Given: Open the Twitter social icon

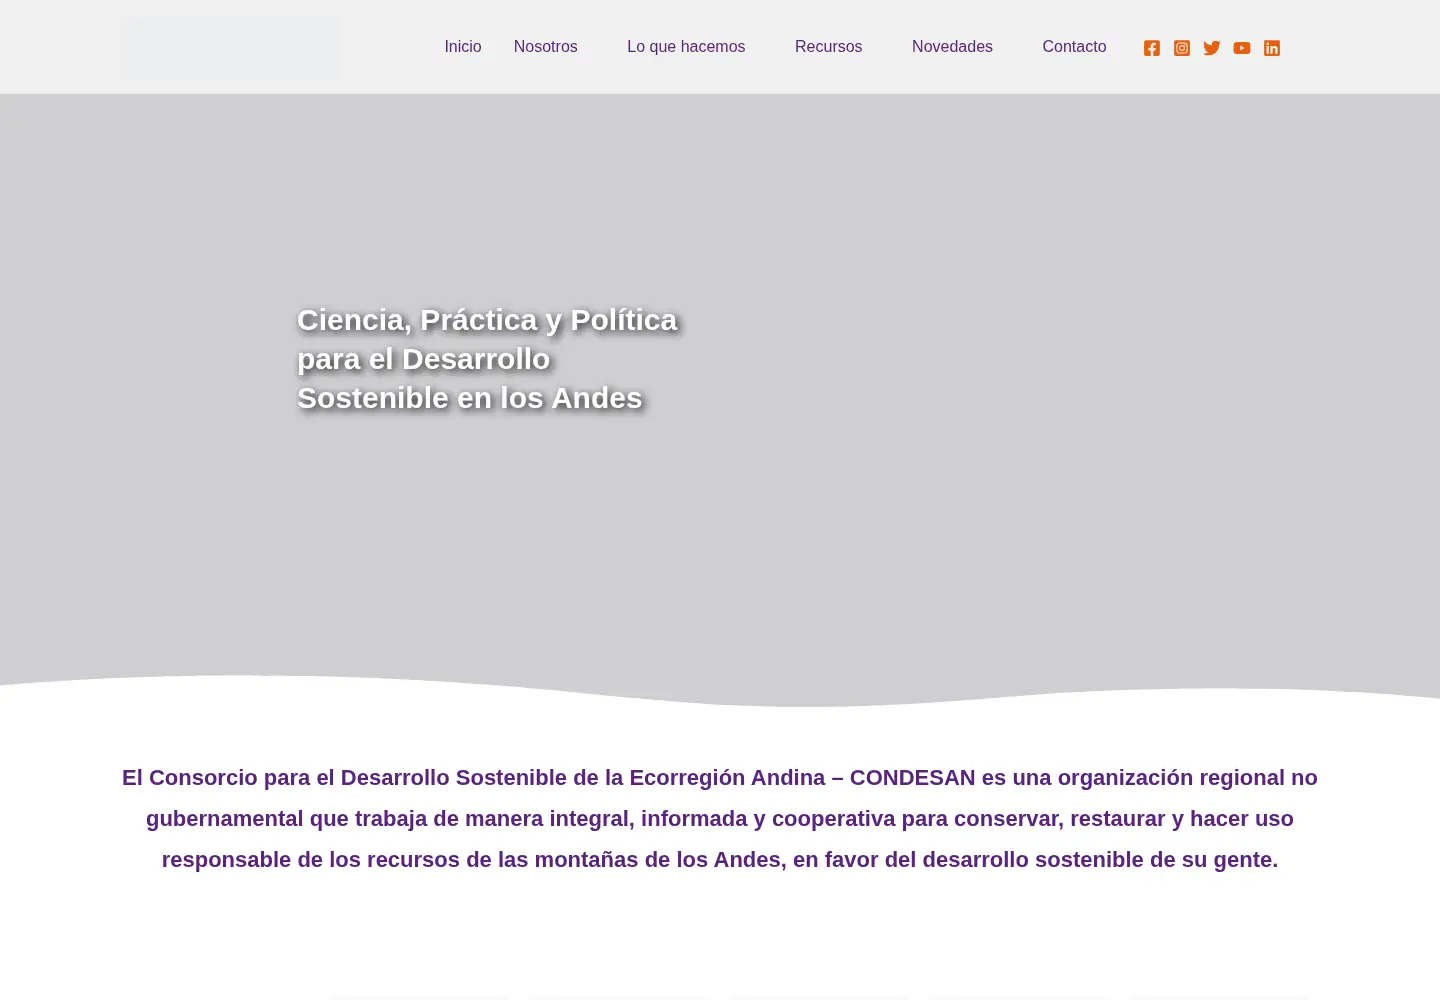Looking at the screenshot, I should tap(1212, 48).
